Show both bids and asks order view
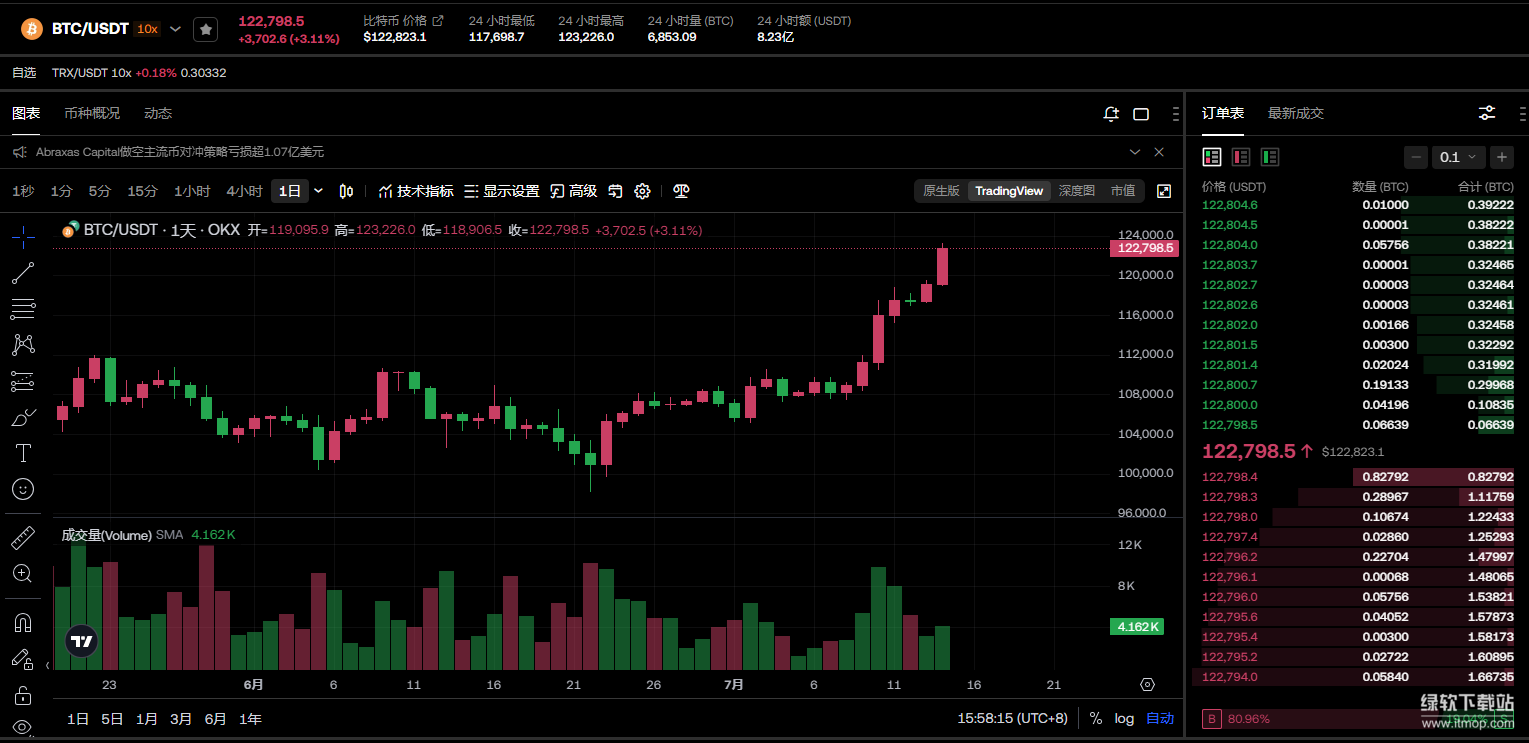This screenshot has width=1529, height=743. [1212, 157]
